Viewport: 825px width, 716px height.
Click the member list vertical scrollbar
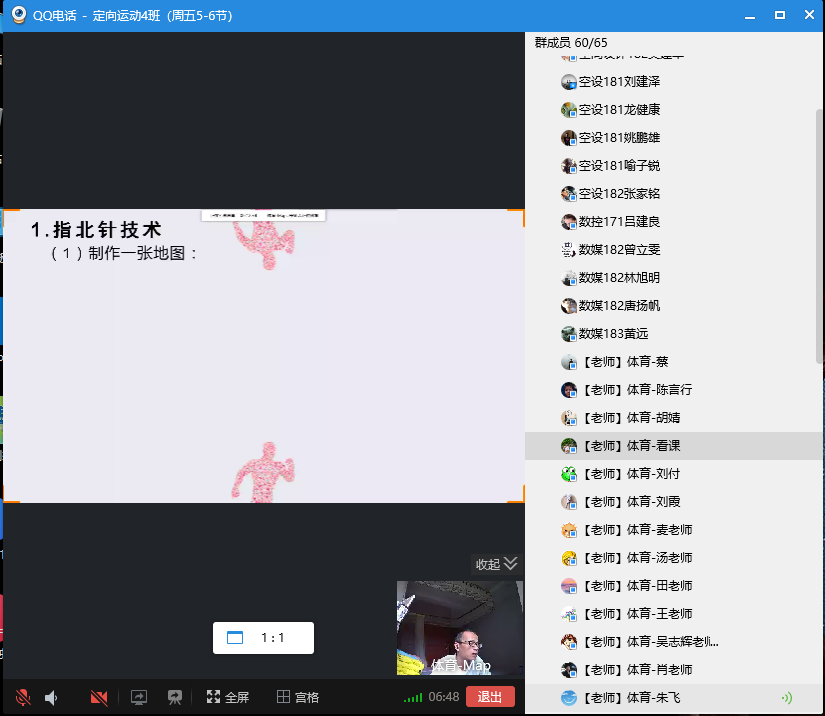pos(819,230)
